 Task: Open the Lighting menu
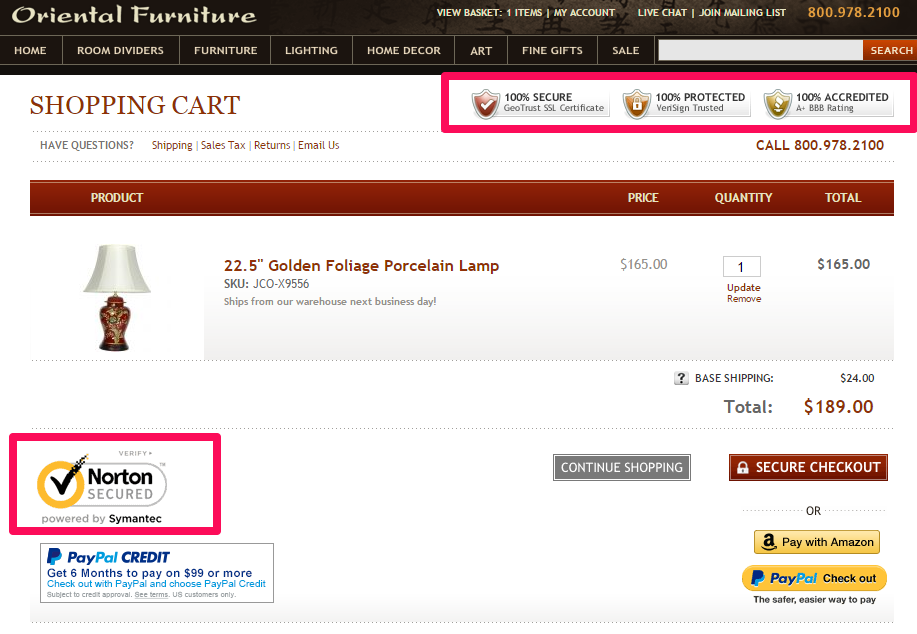(x=311, y=50)
